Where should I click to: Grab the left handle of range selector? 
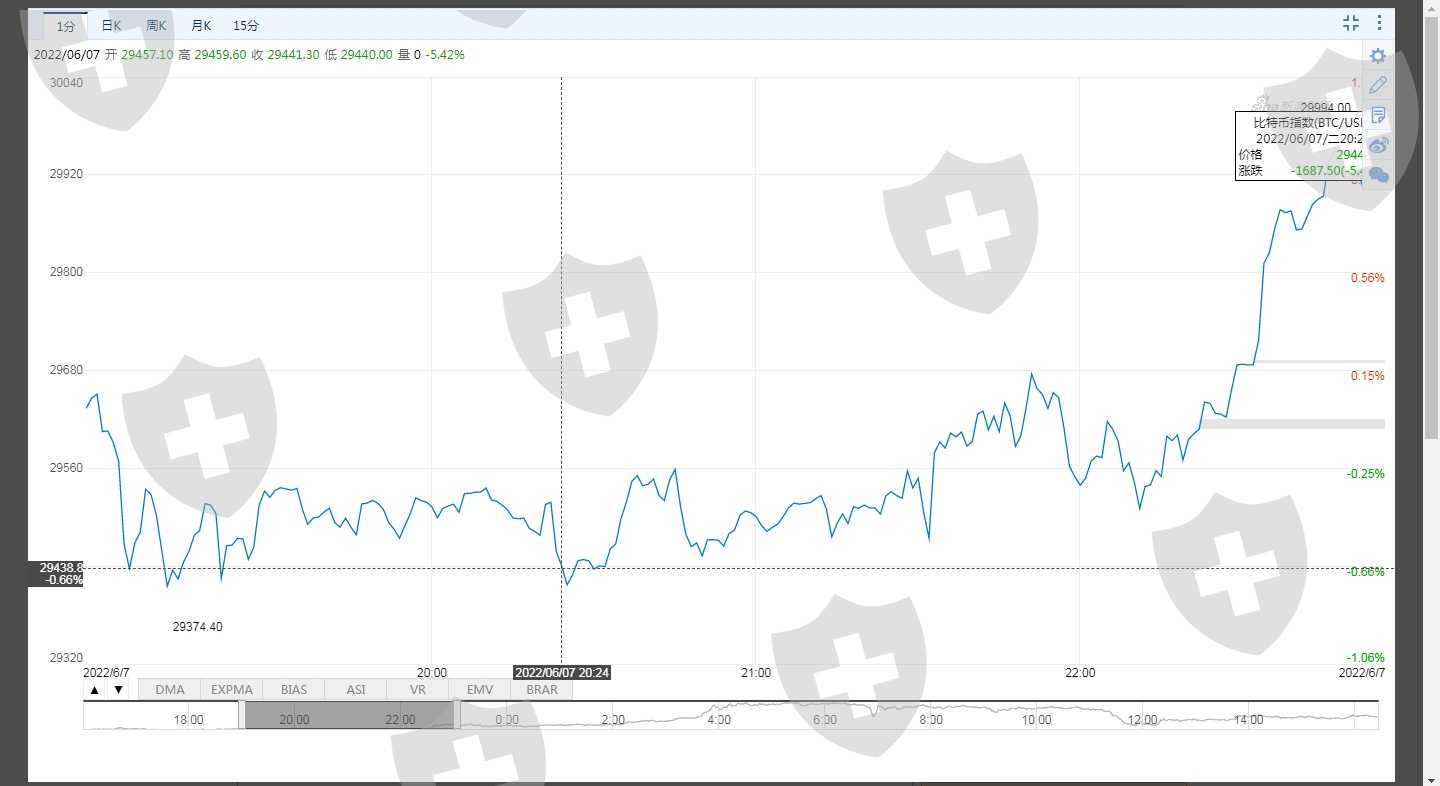pos(242,715)
